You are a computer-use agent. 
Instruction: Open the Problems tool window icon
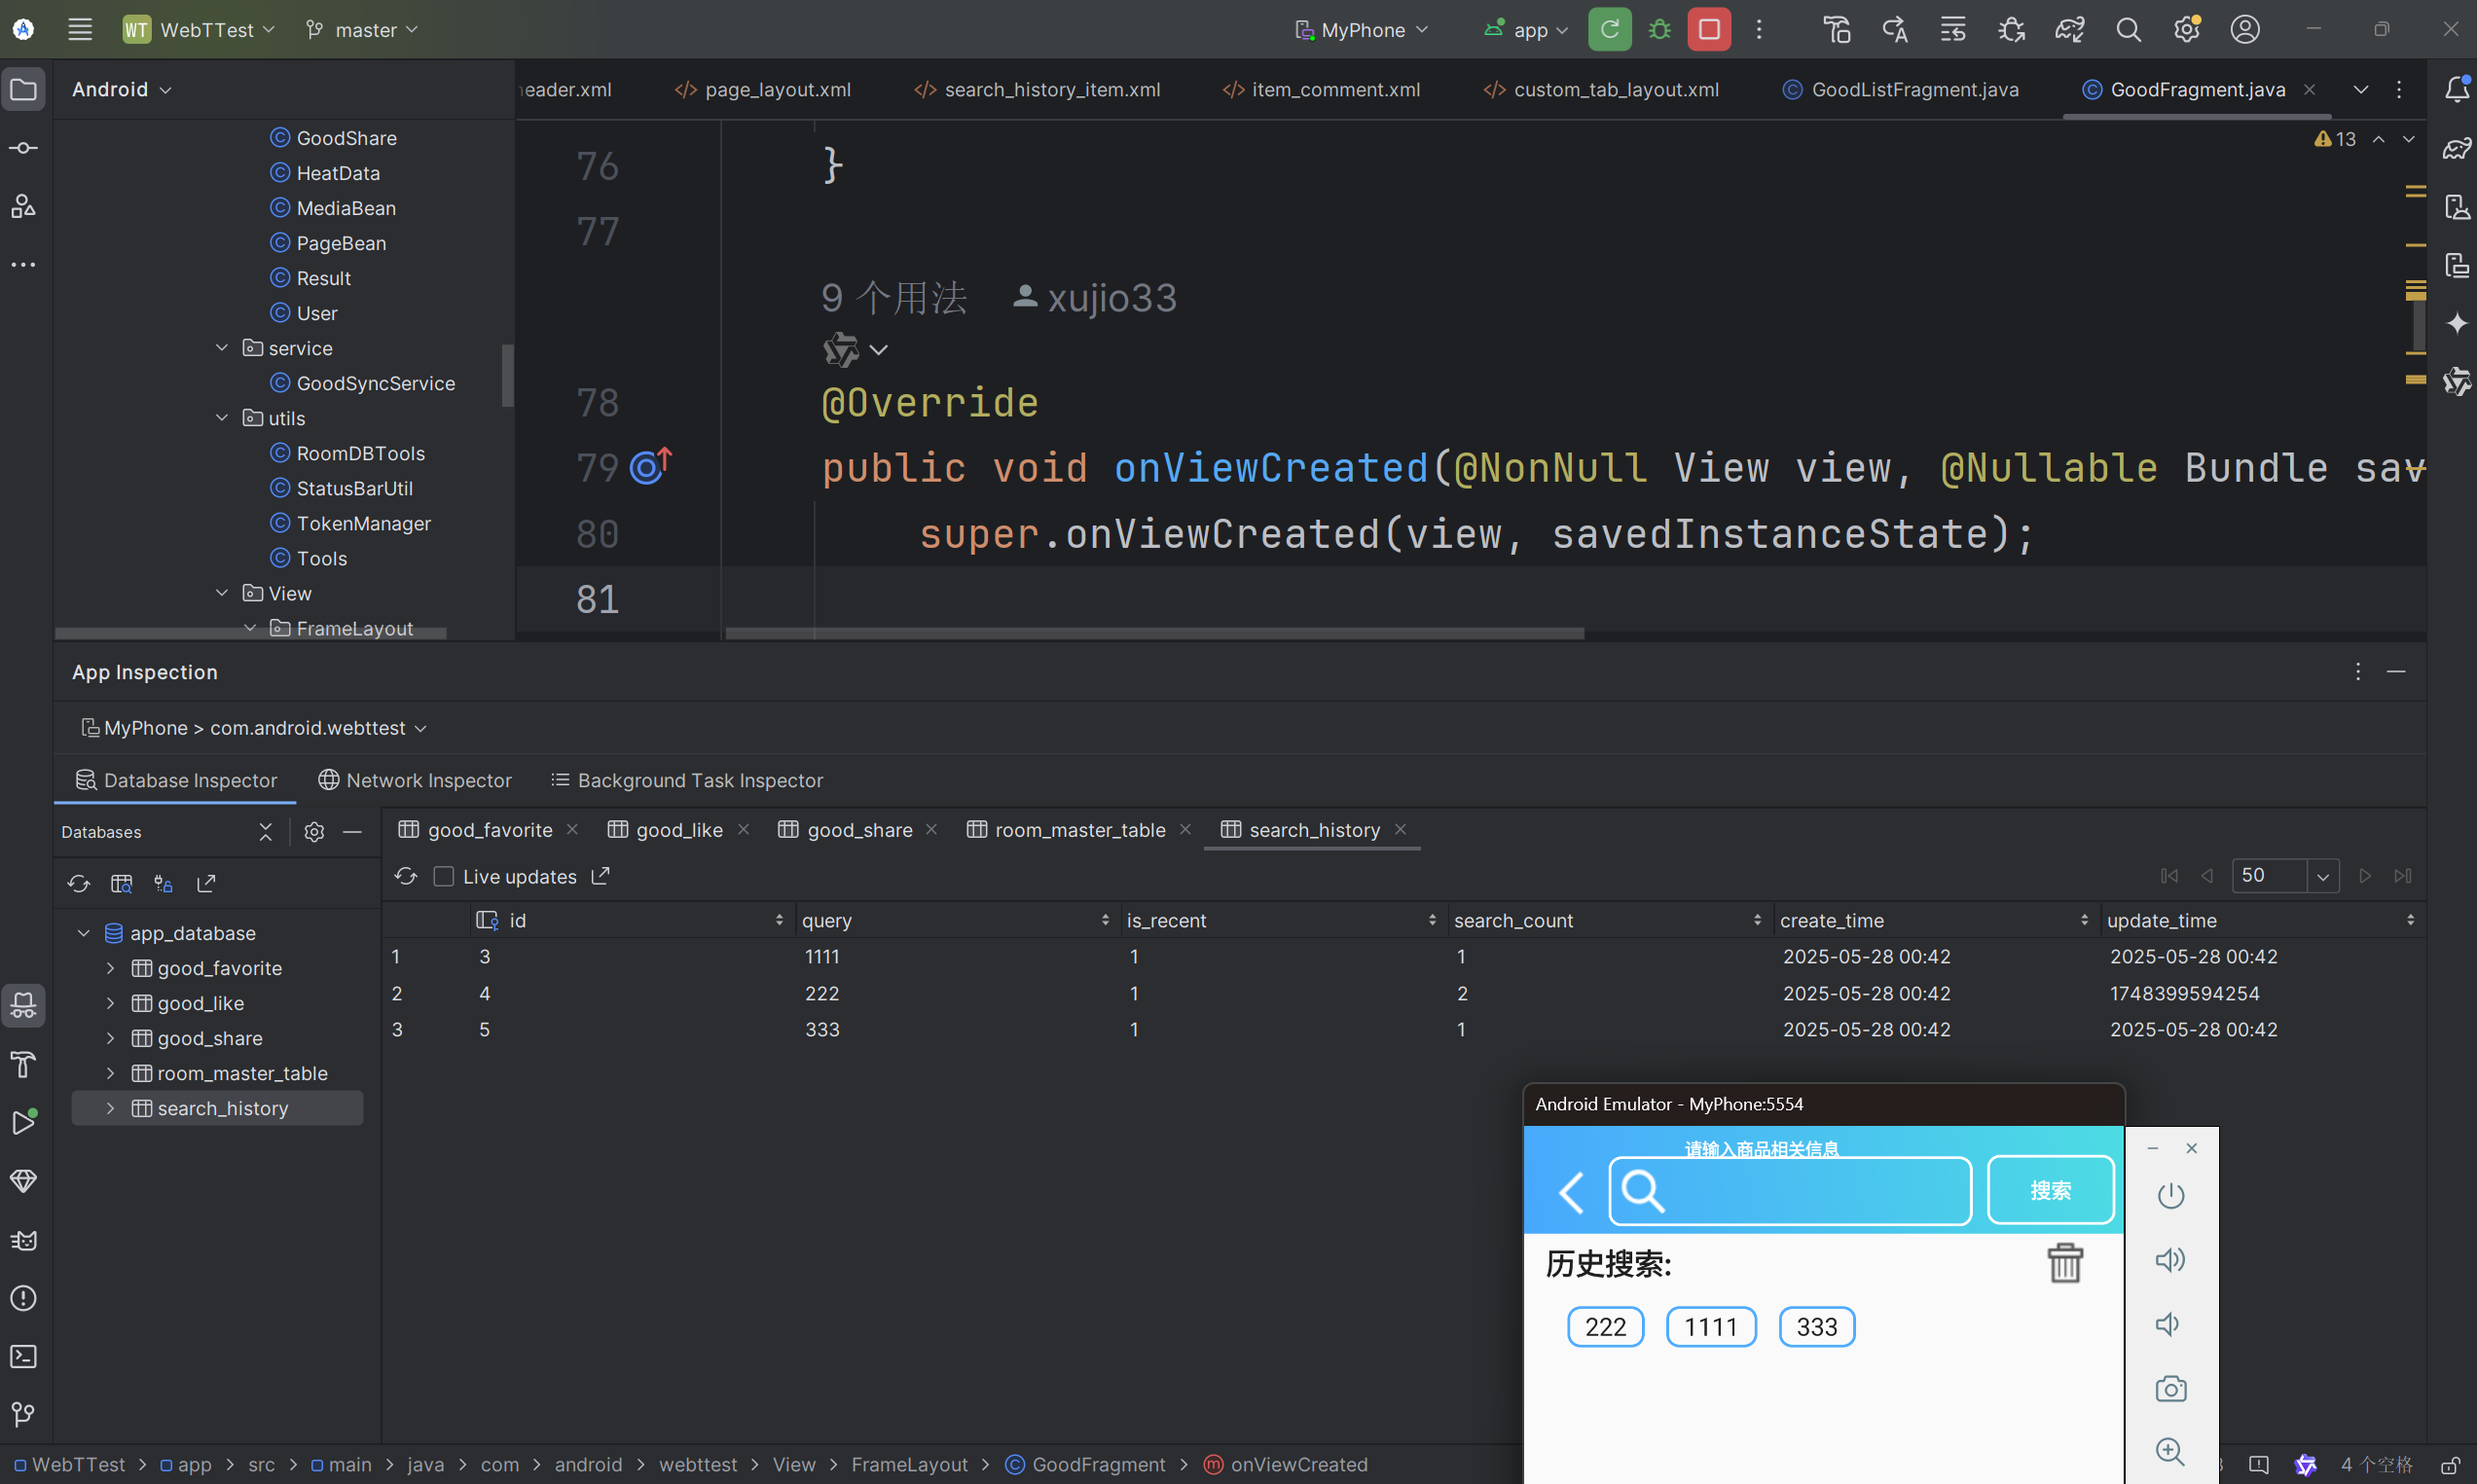click(x=23, y=1297)
